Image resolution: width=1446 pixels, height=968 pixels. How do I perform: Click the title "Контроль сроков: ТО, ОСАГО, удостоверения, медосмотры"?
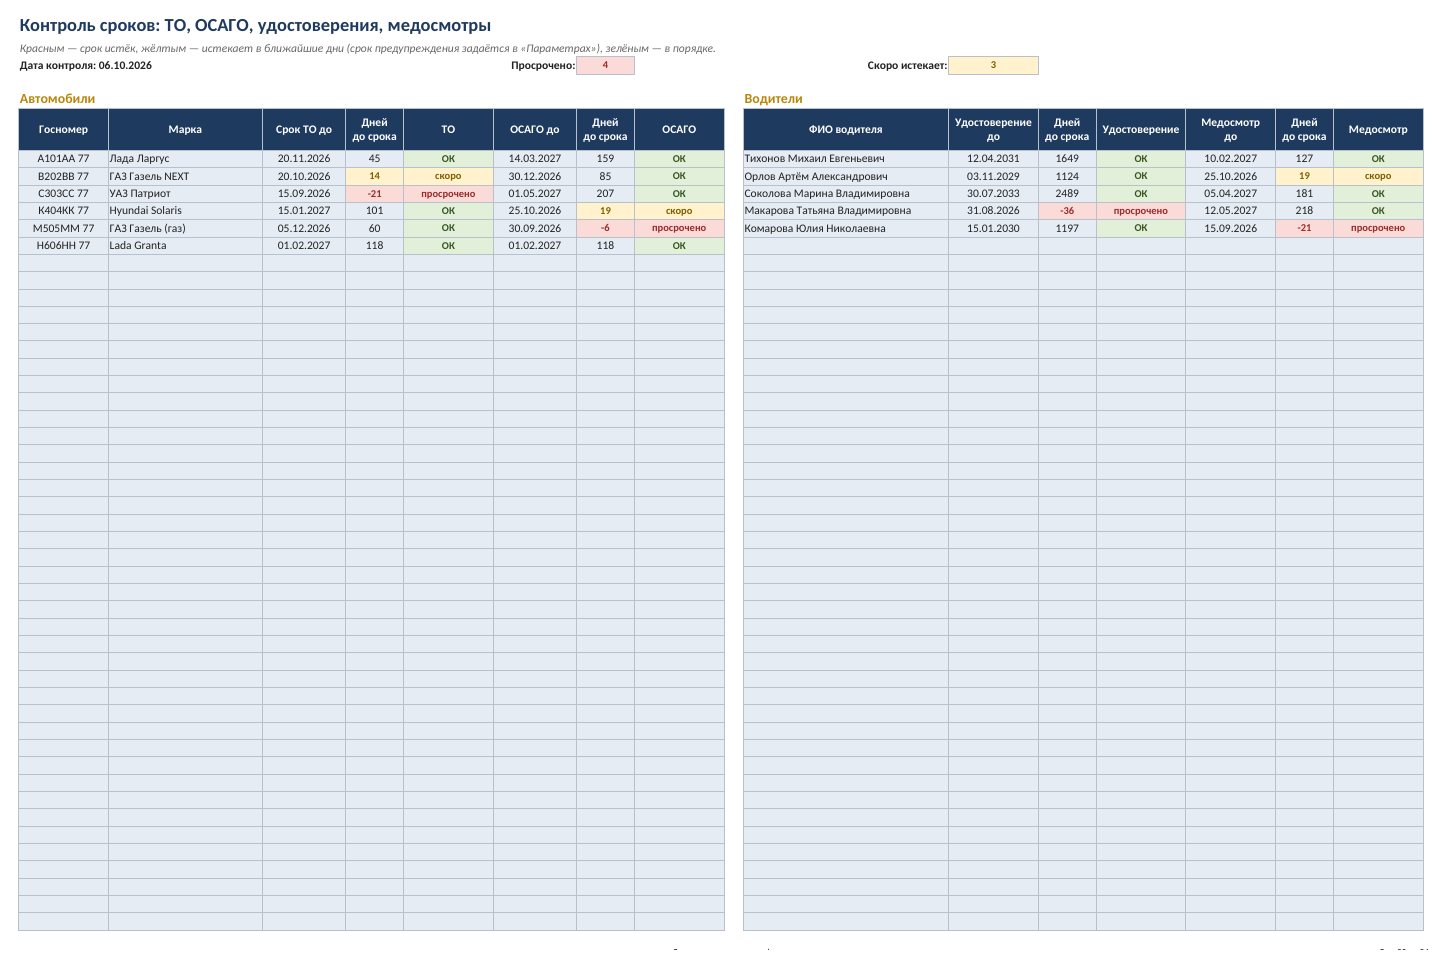coord(255,26)
